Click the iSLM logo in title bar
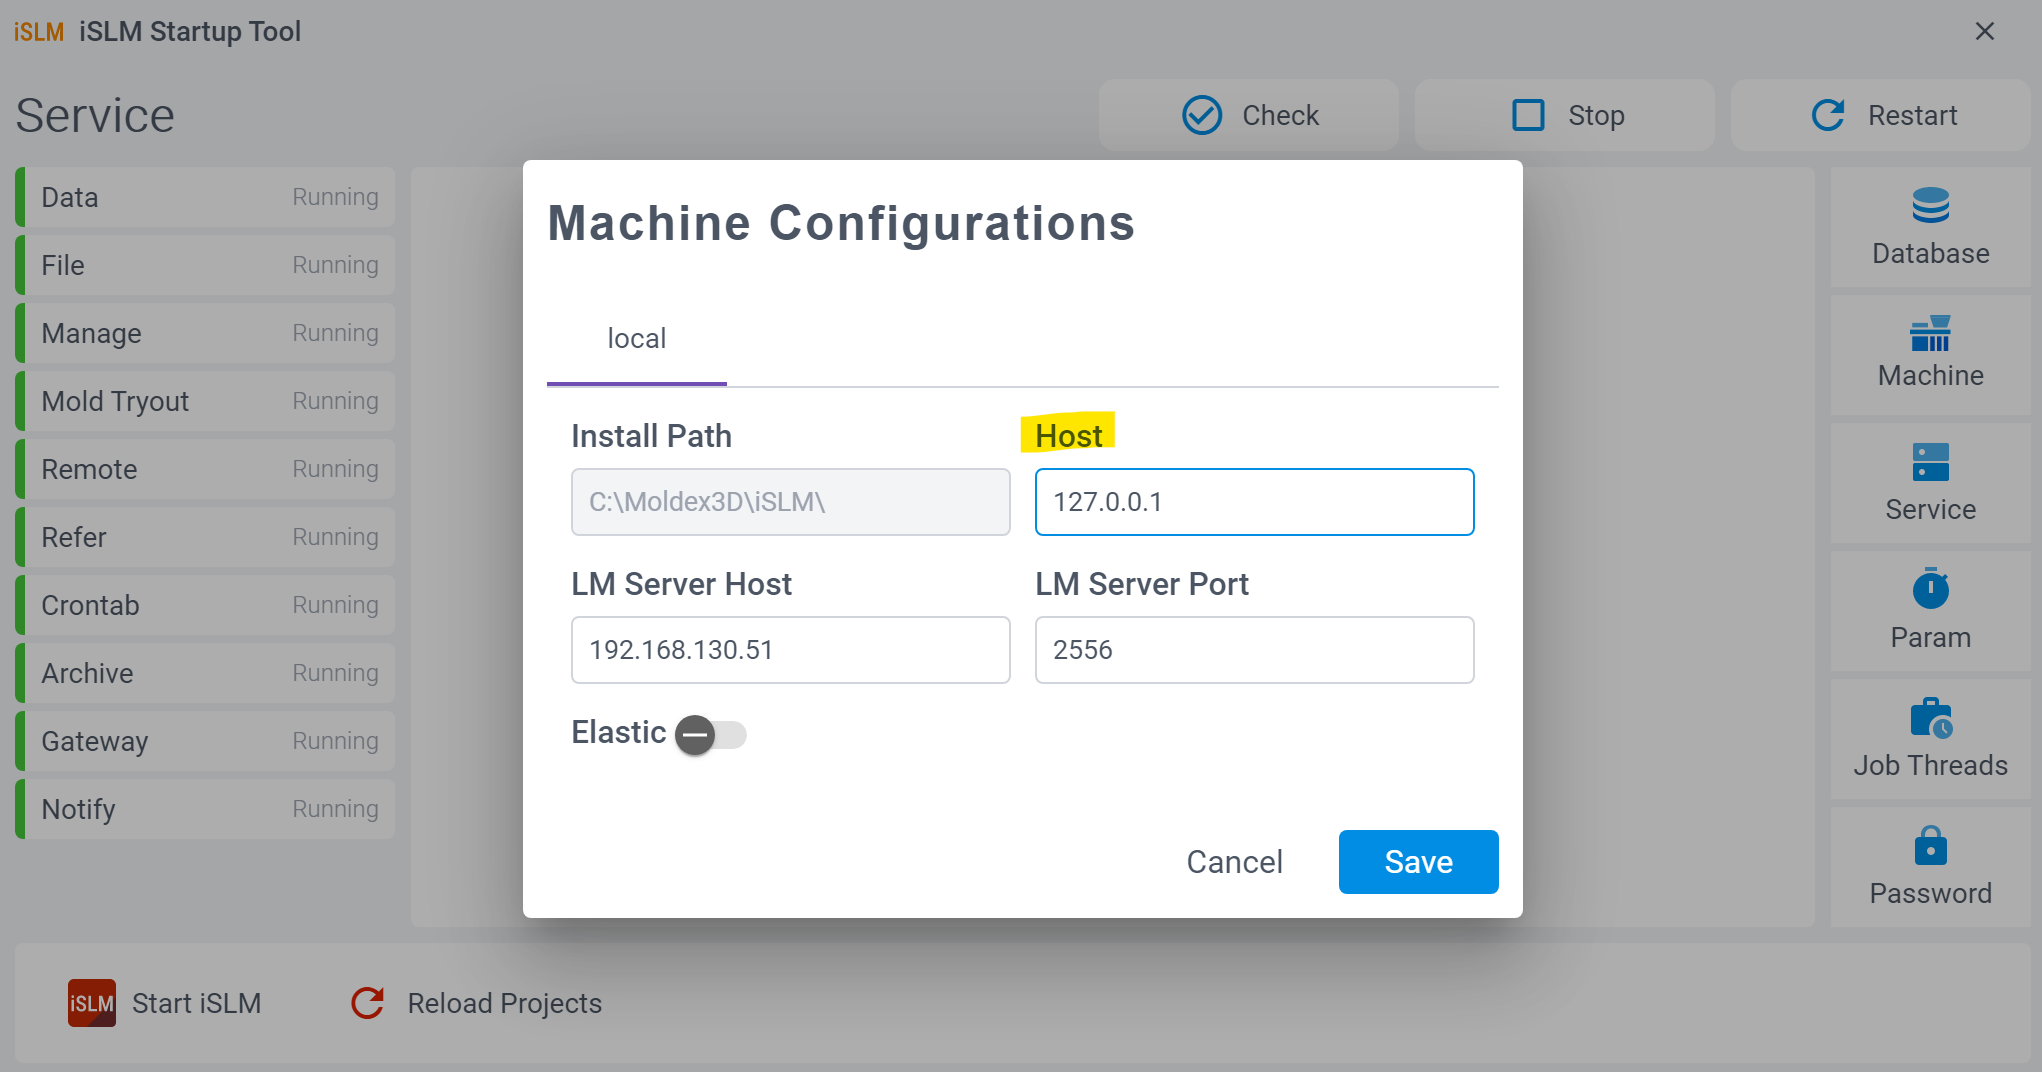The image size is (2042, 1072). click(38, 32)
